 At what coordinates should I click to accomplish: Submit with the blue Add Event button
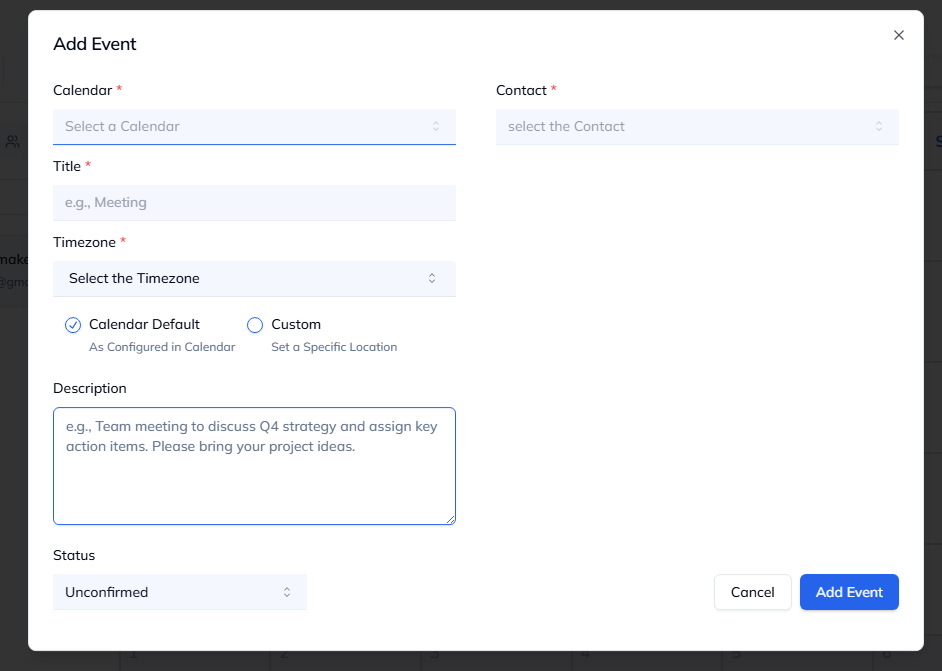click(849, 592)
